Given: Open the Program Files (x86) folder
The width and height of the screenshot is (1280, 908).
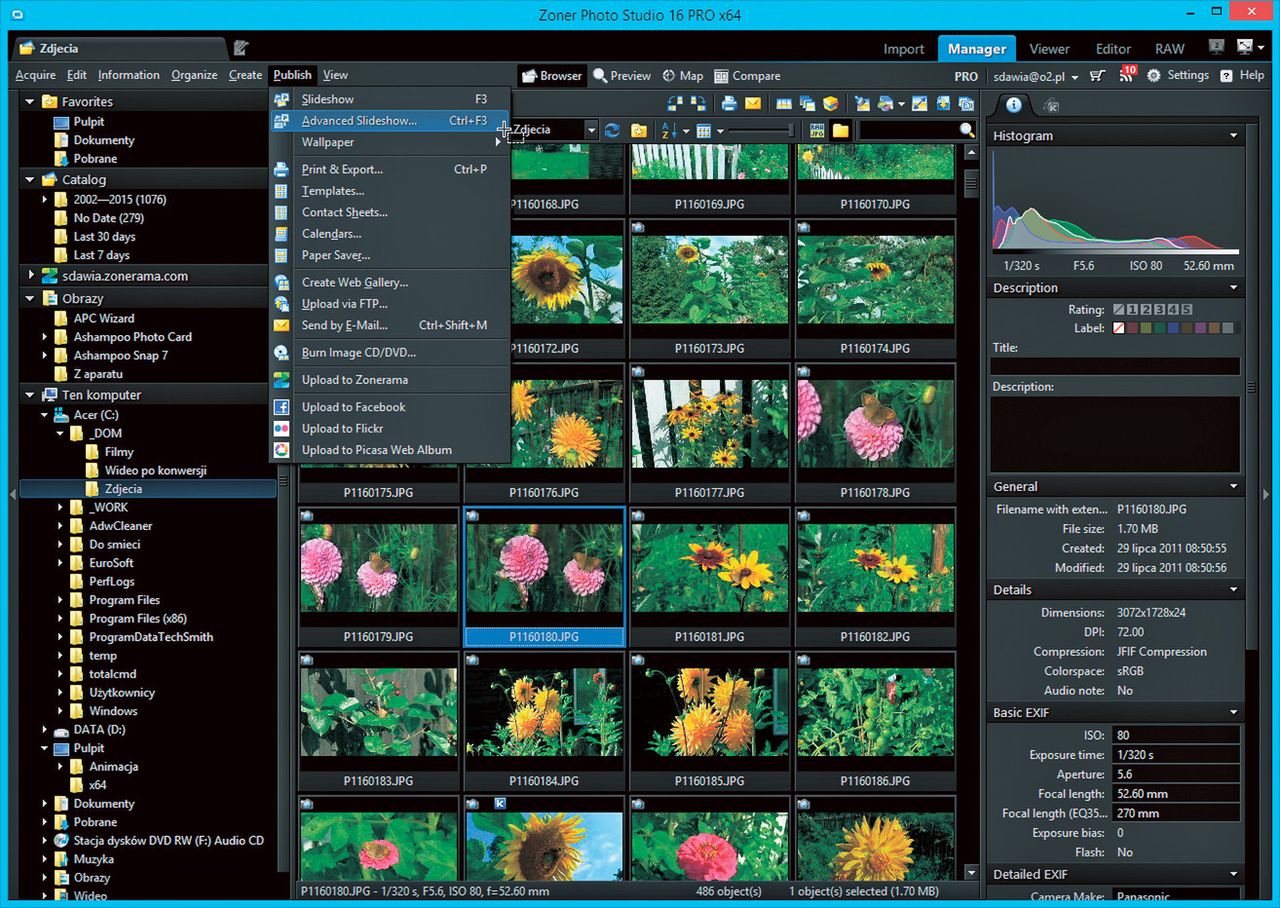Looking at the screenshot, I should pyautogui.click(x=138, y=619).
